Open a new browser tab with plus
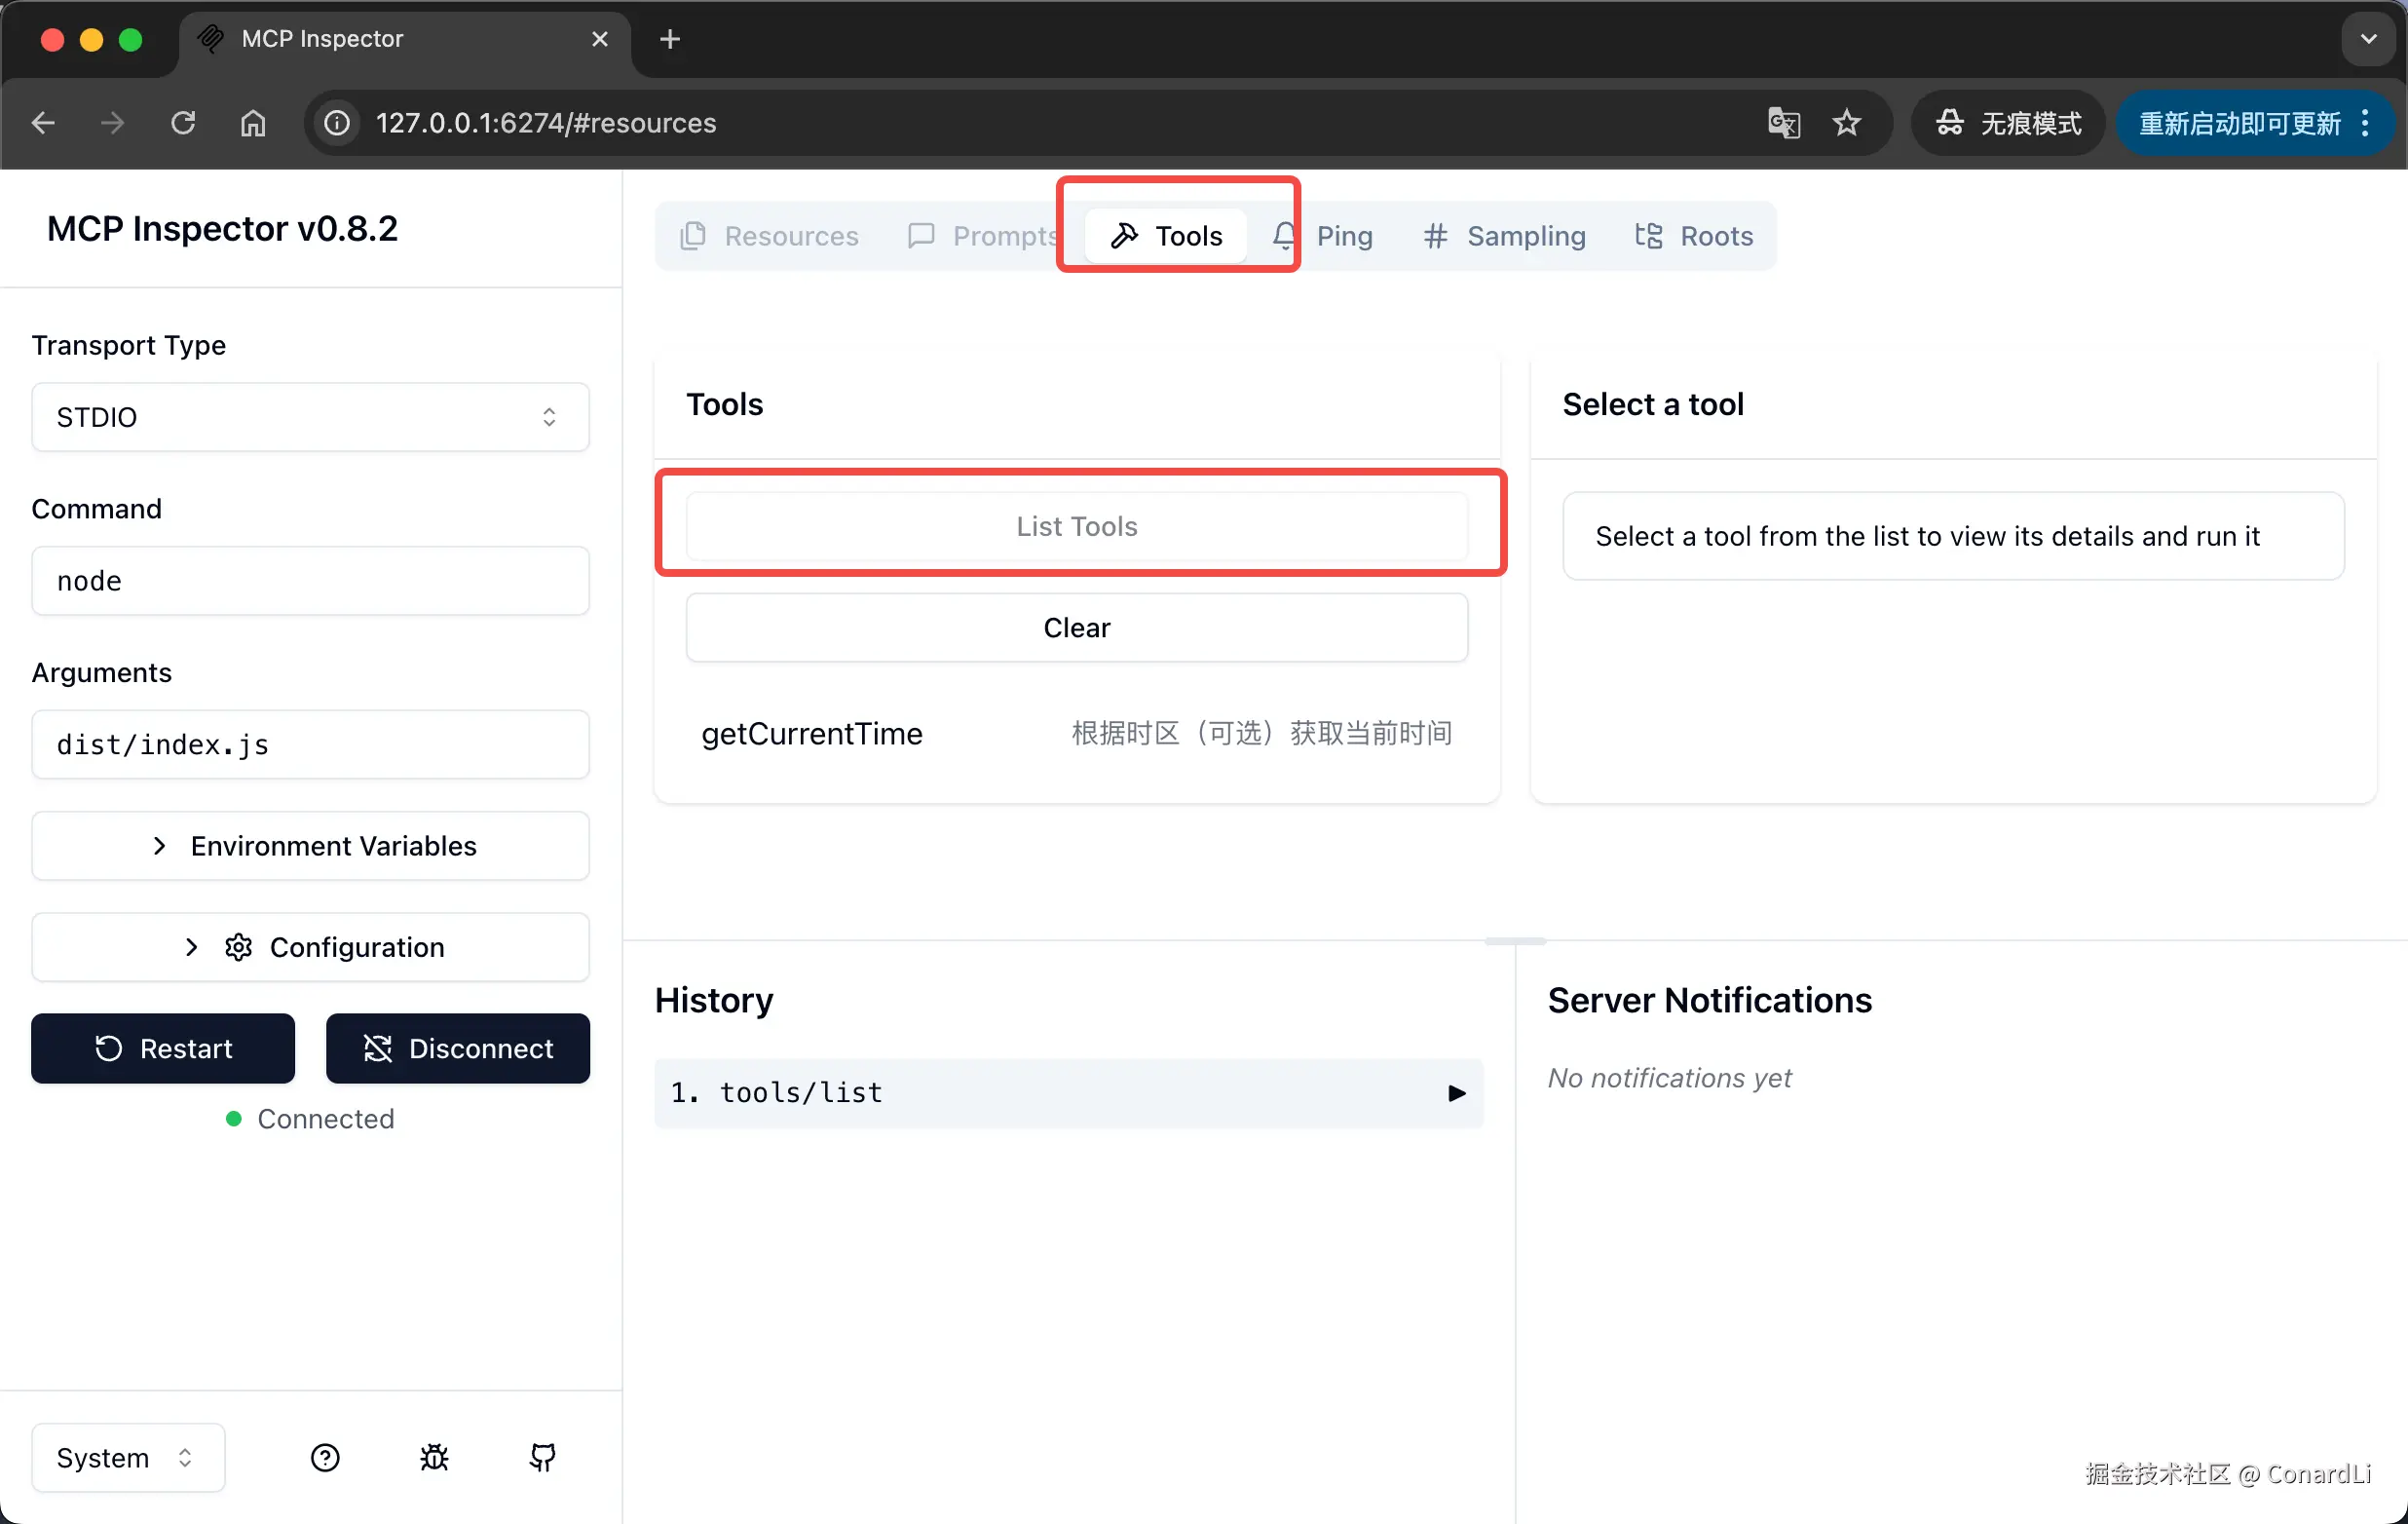Image resolution: width=2408 pixels, height=1524 pixels. coord(670,39)
